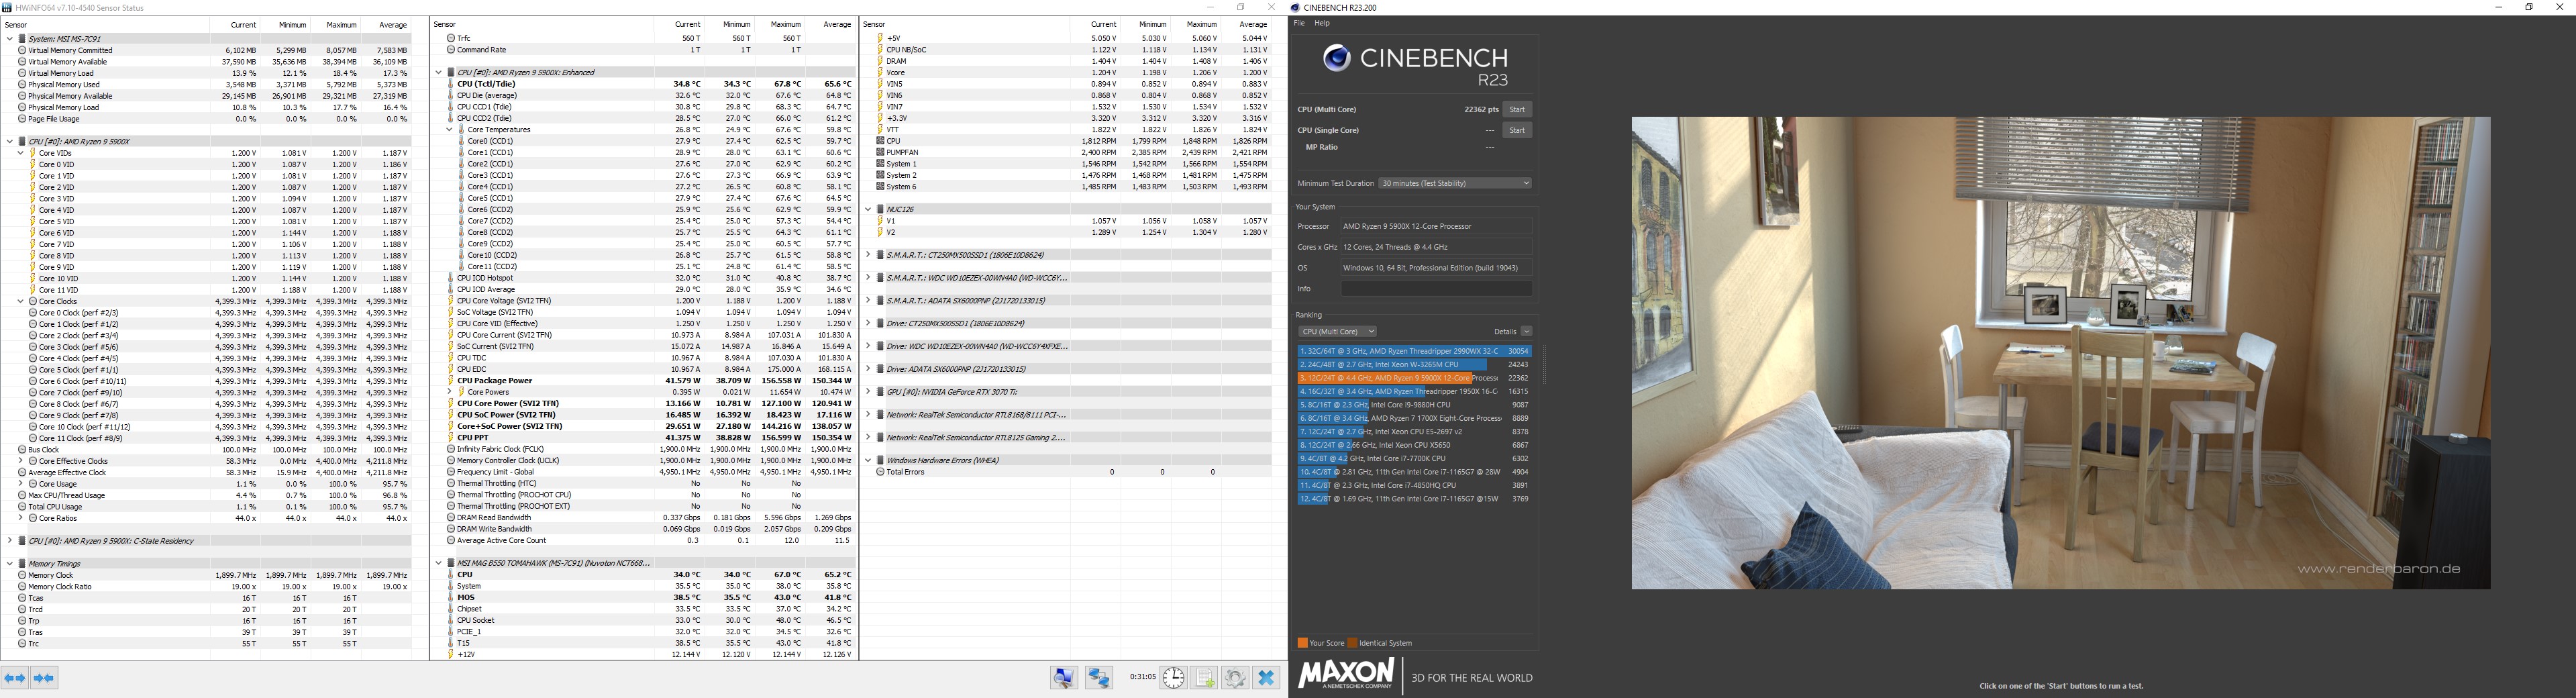Collapse the Core VIDs tree node
Viewport: 2576px width, 698px height.
[21, 153]
